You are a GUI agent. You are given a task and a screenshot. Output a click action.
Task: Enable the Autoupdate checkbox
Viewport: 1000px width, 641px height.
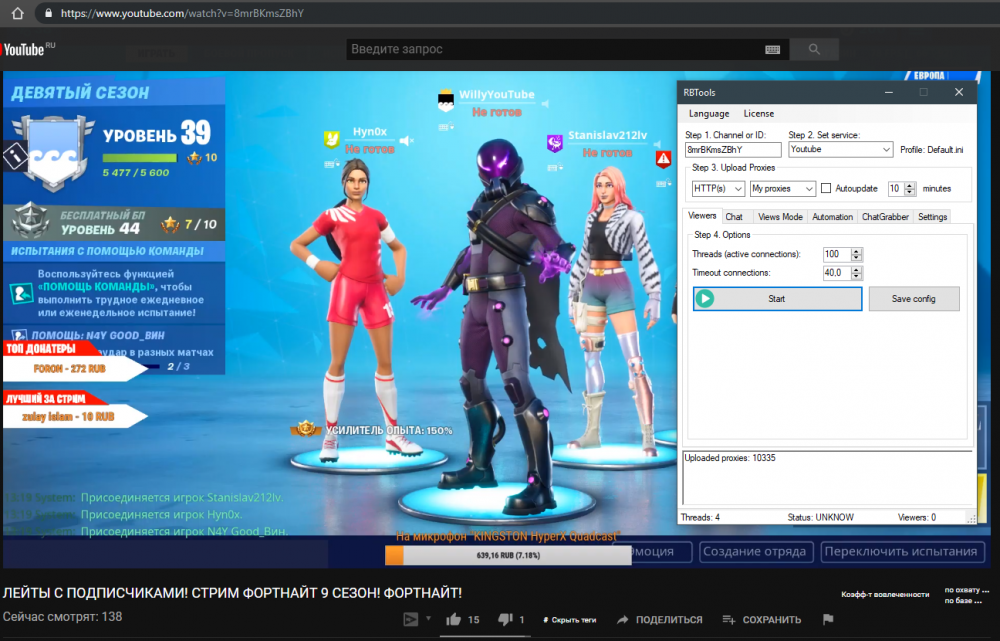coord(826,188)
